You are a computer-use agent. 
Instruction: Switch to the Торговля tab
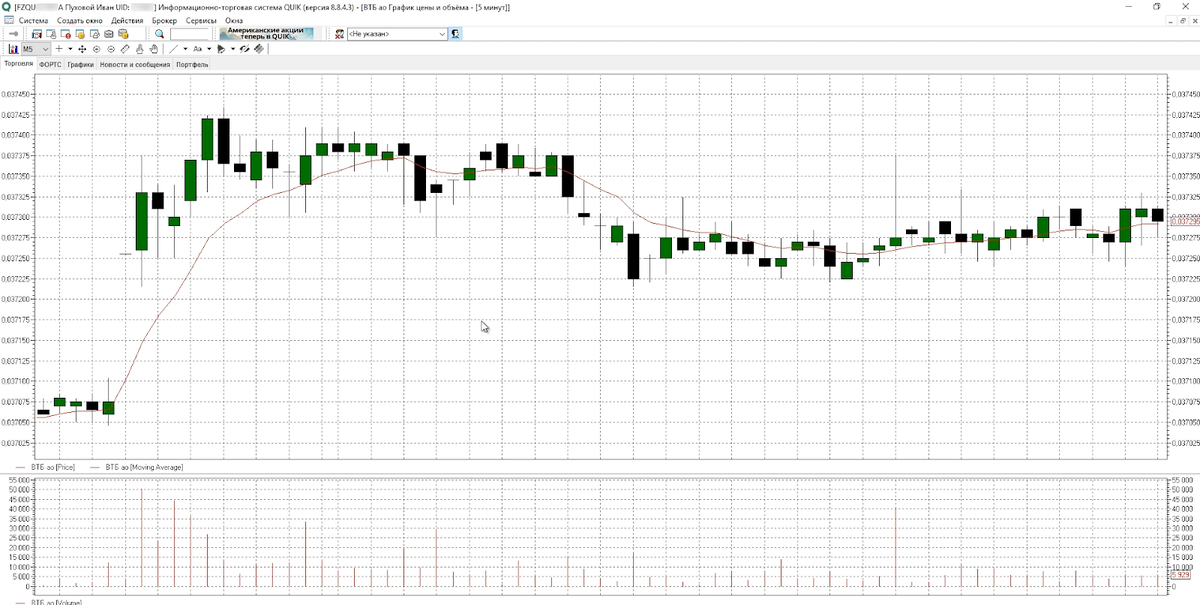coord(19,63)
